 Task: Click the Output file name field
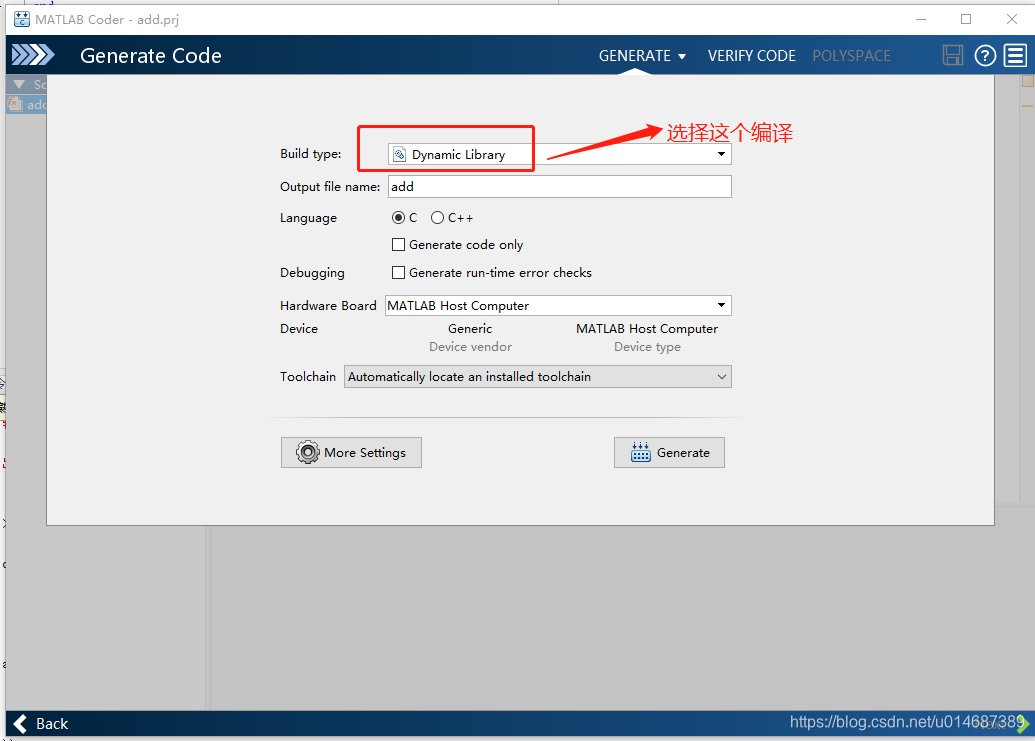coord(560,187)
